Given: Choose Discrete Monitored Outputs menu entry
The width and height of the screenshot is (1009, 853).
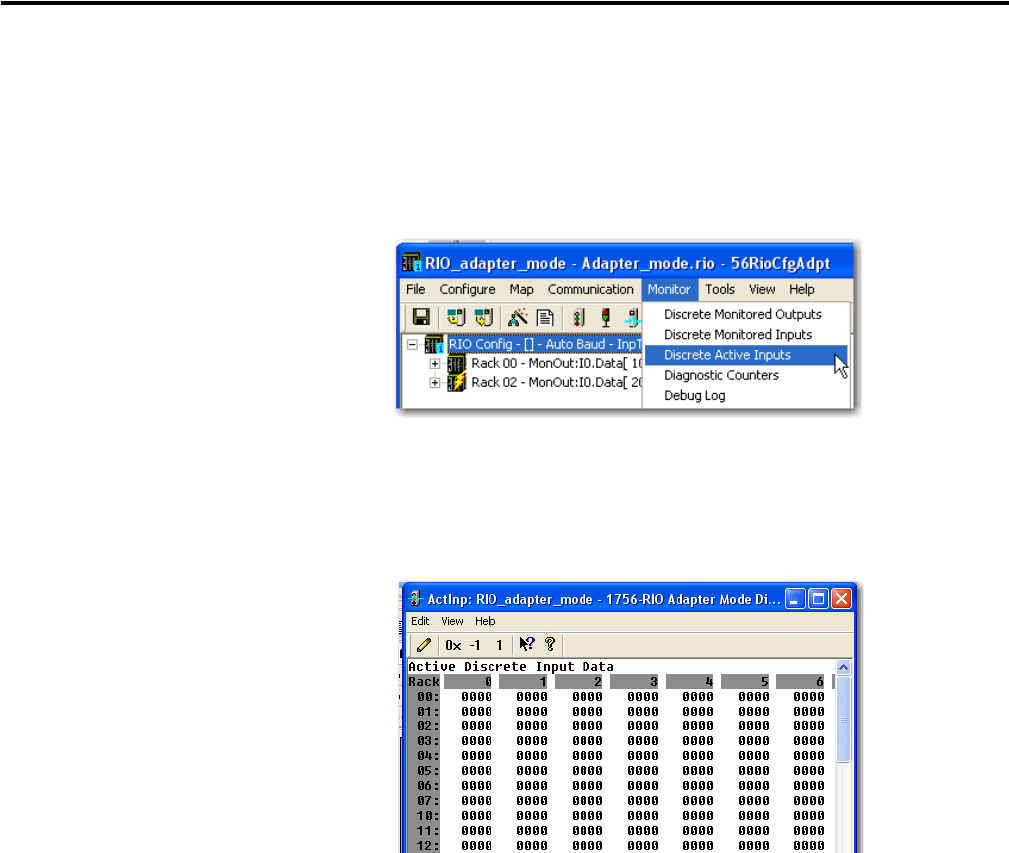Looking at the screenshot, I should pos(746,315).
